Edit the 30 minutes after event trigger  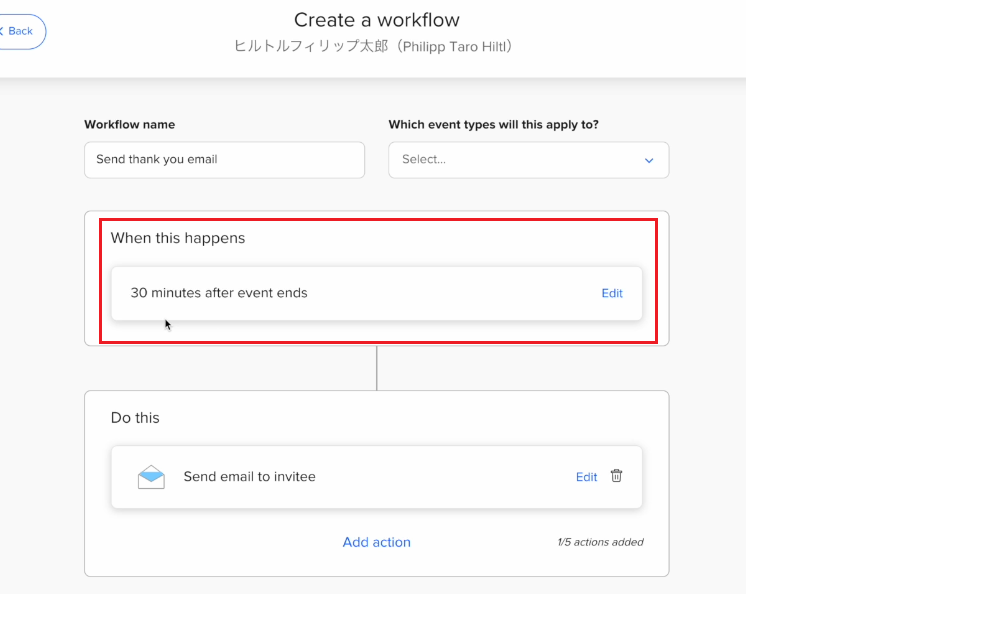(612, 293)
